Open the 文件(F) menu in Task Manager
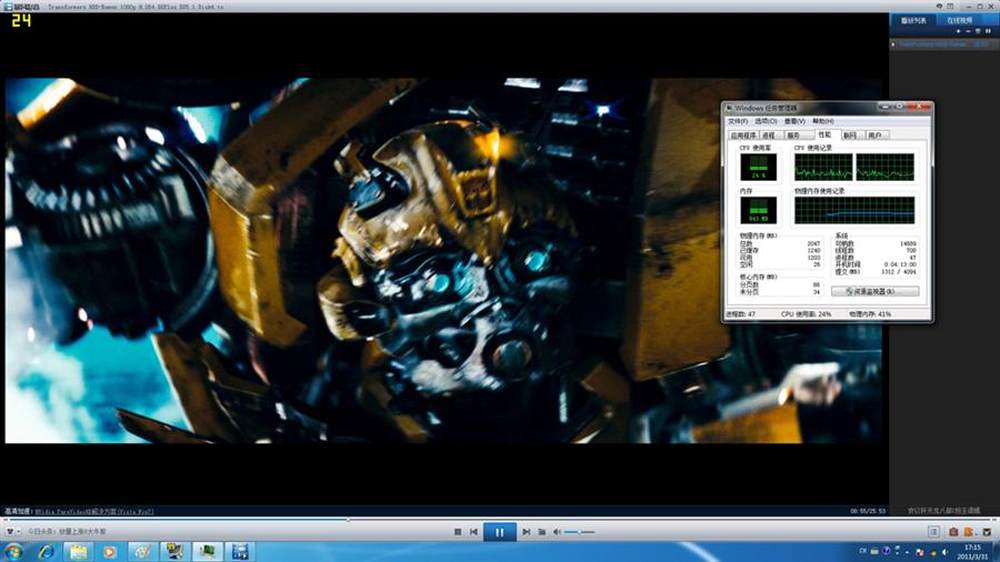Viewport: 1000px width, 562px height. click(x=738, y=121)
